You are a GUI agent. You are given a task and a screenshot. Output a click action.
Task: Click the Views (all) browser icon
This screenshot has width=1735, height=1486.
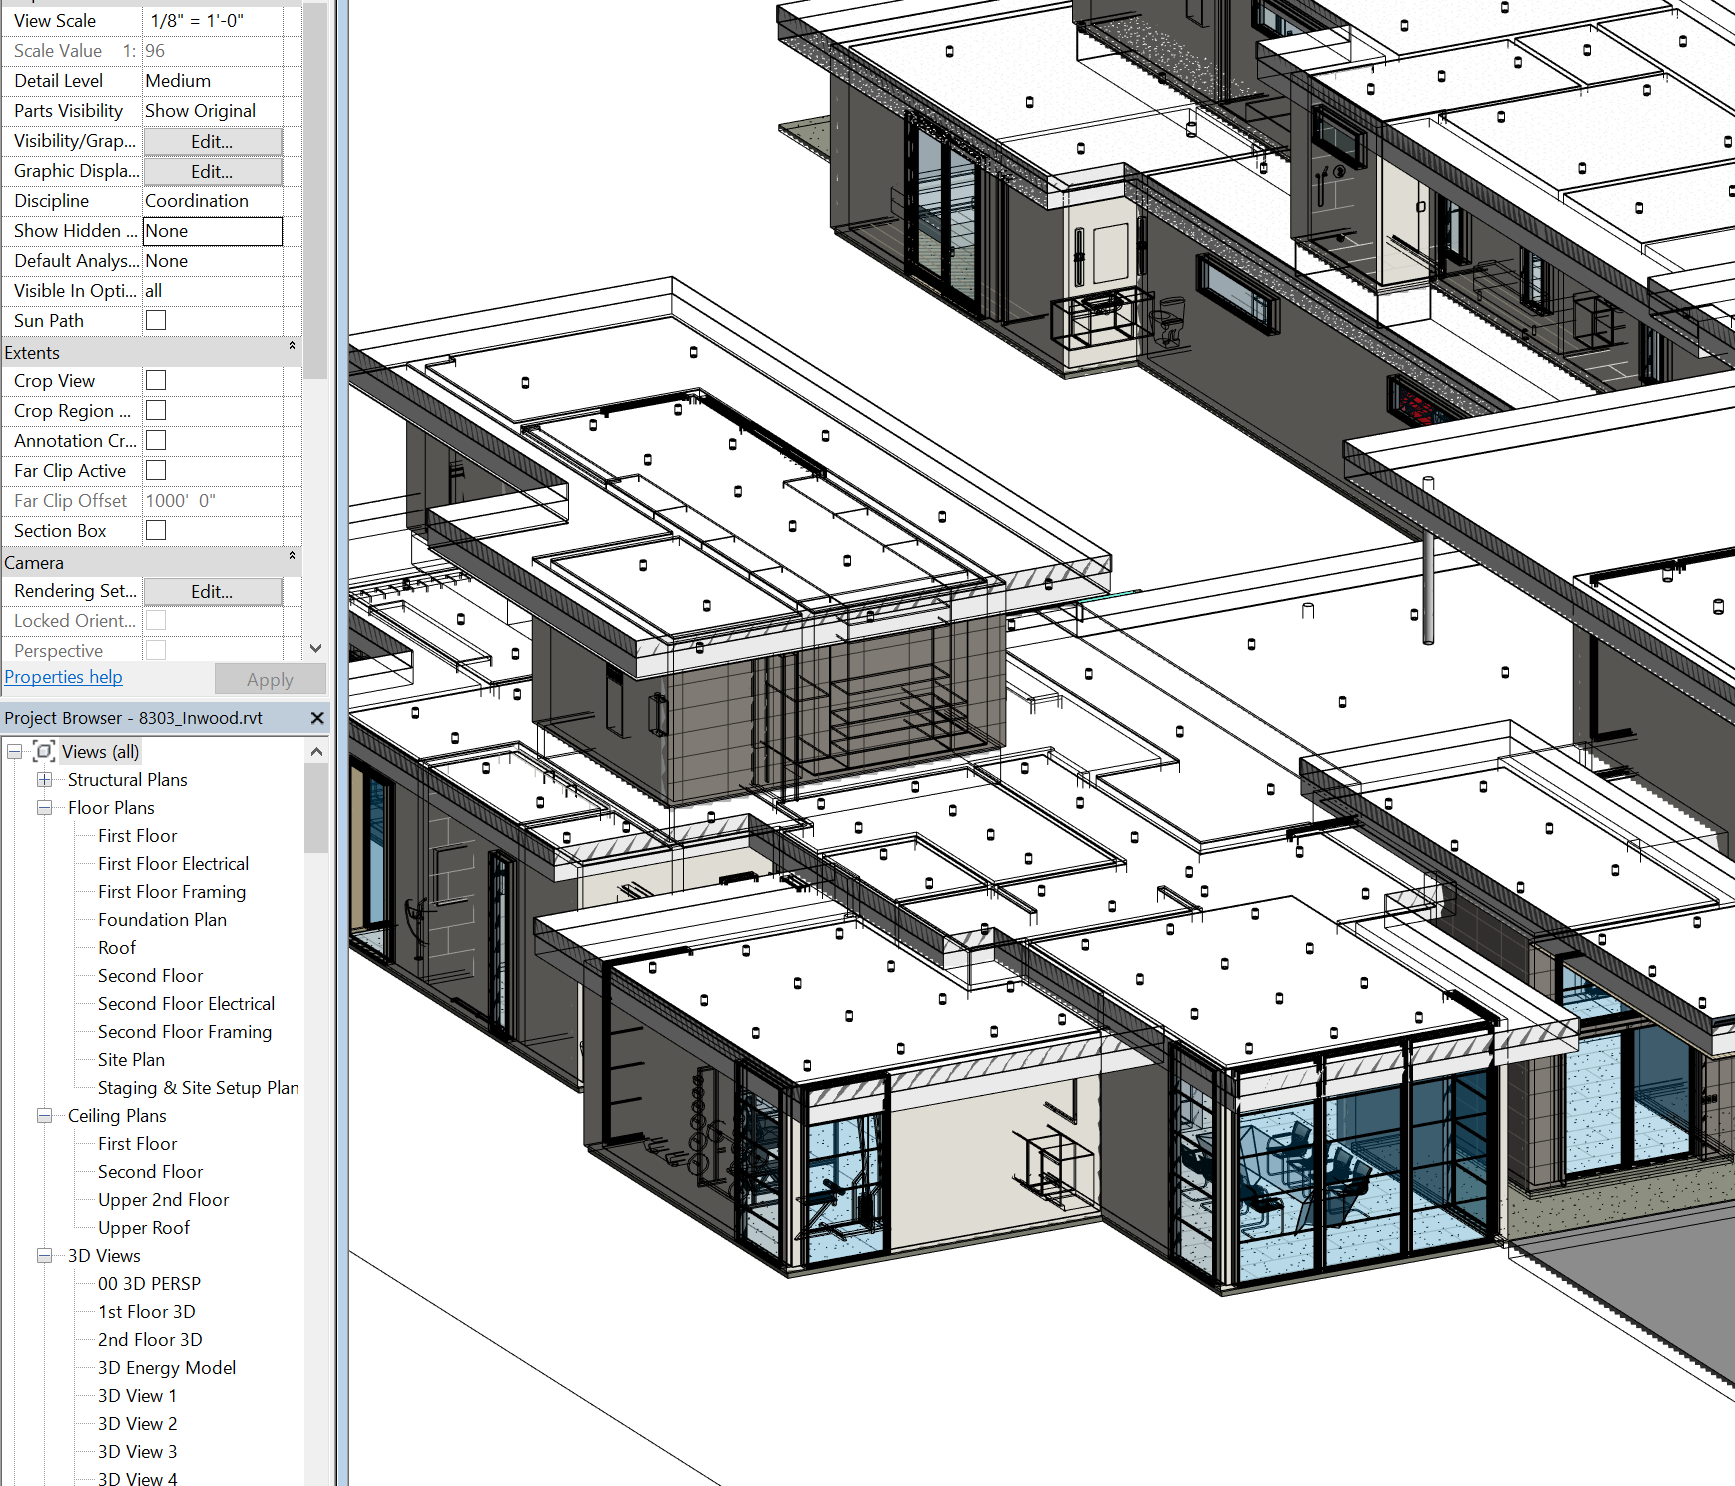pyautogui.click(x=44, y=752)
